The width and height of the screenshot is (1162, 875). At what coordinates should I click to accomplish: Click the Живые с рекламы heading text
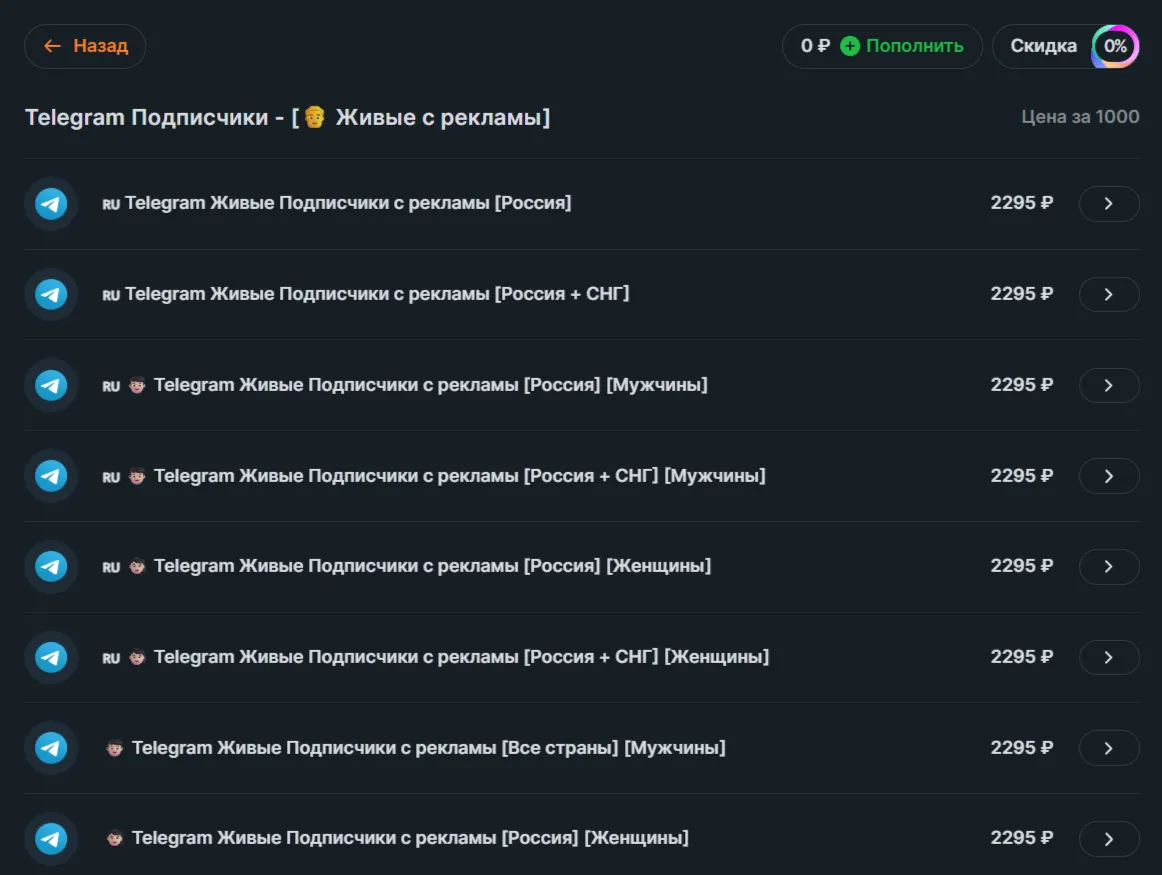coord(439,117)
